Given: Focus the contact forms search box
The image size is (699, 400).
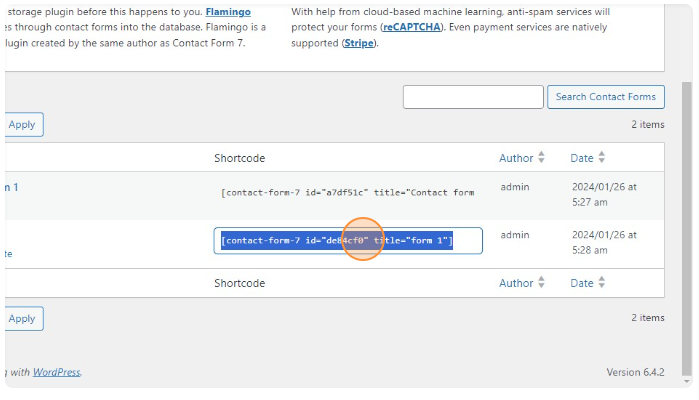Looking at the screenshot, I should [x=471, y=97].
